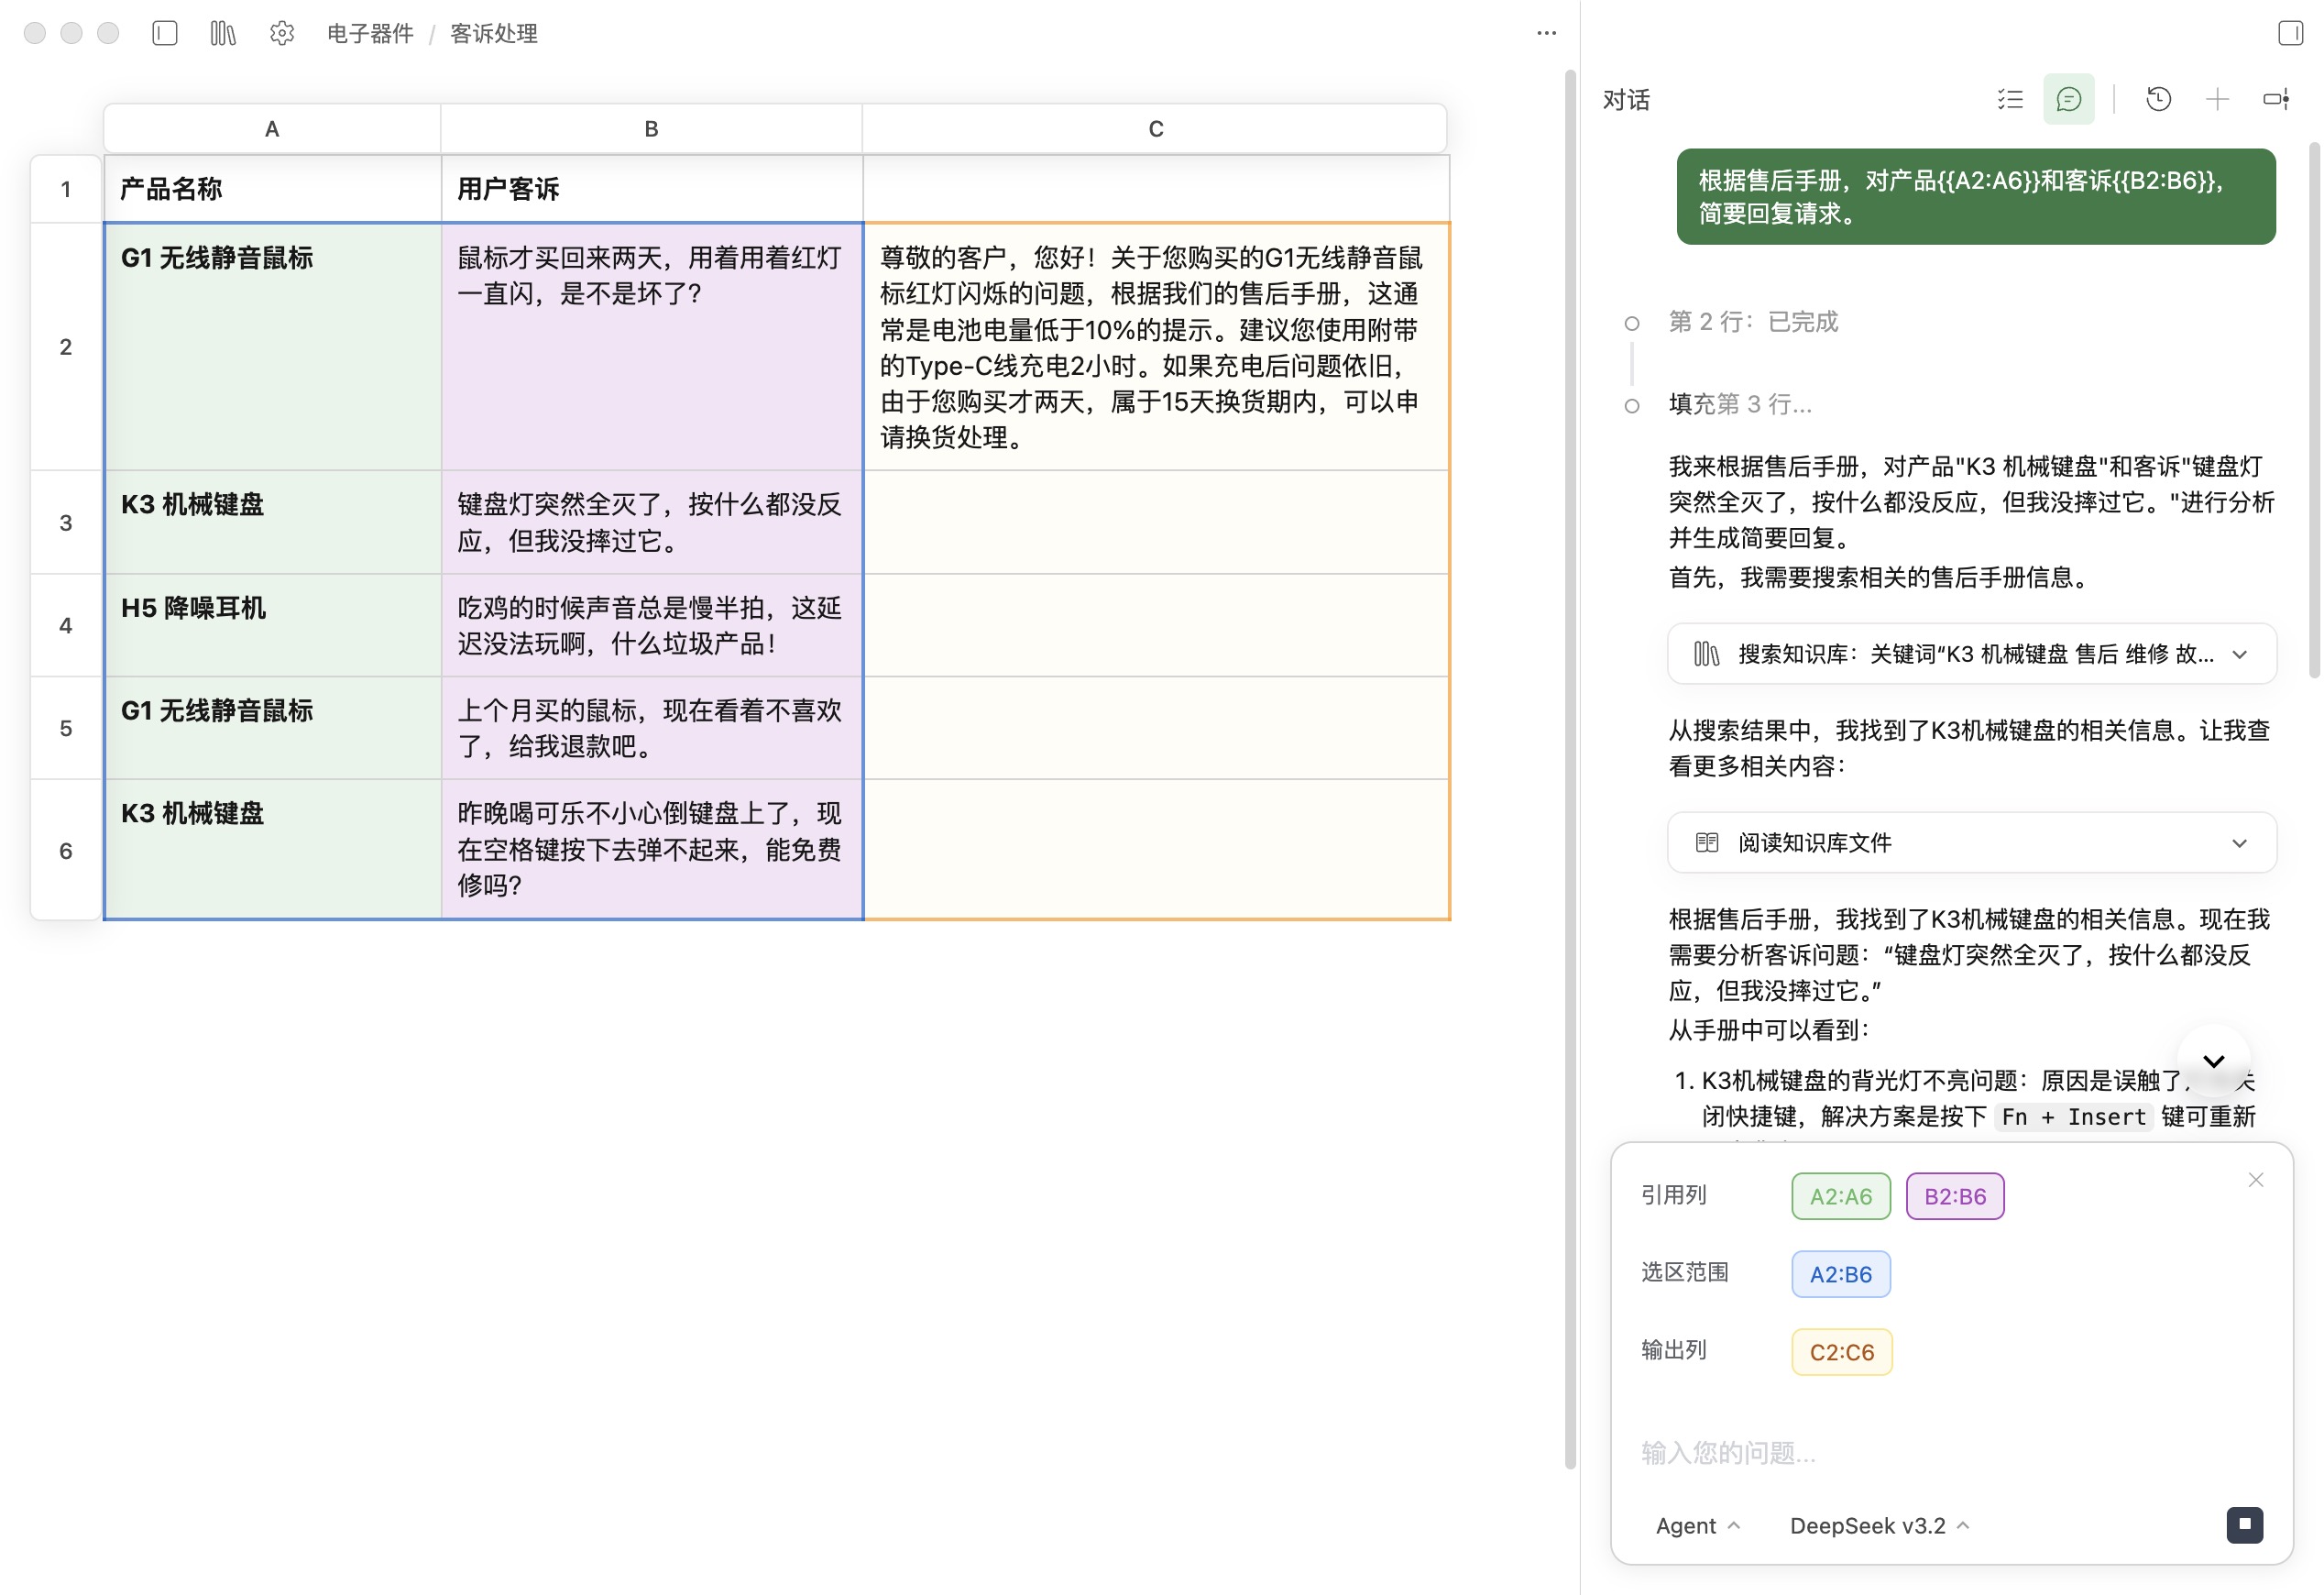Click the panel layout icon beside plus

[x=2276, y=99]
